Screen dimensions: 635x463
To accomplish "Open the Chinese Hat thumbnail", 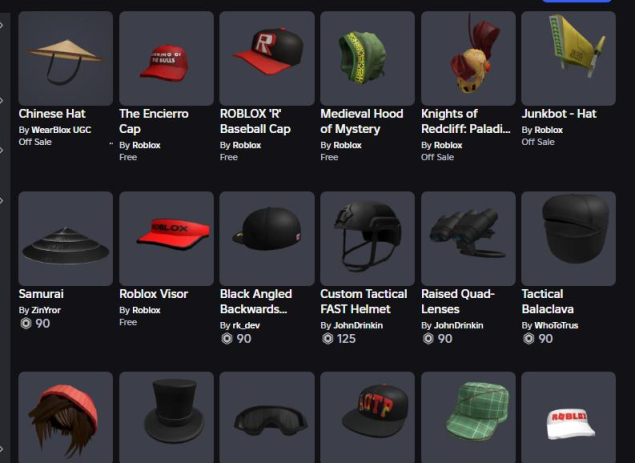I will (66, 58).
